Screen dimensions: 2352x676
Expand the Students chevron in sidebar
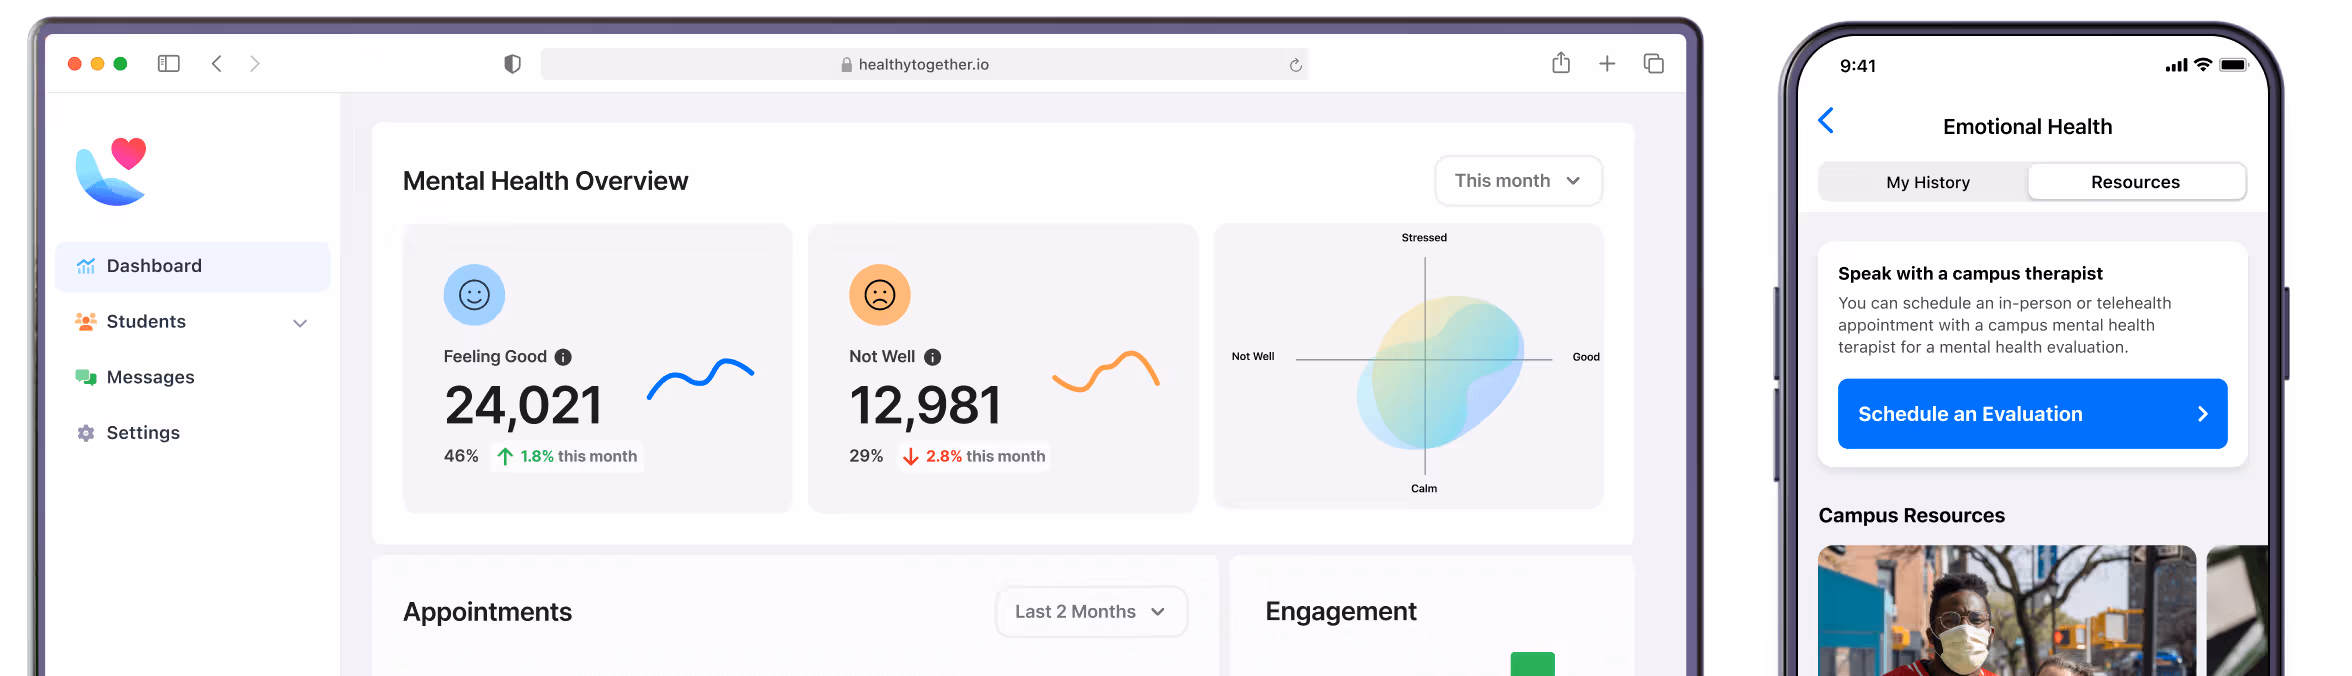[300, 323]
